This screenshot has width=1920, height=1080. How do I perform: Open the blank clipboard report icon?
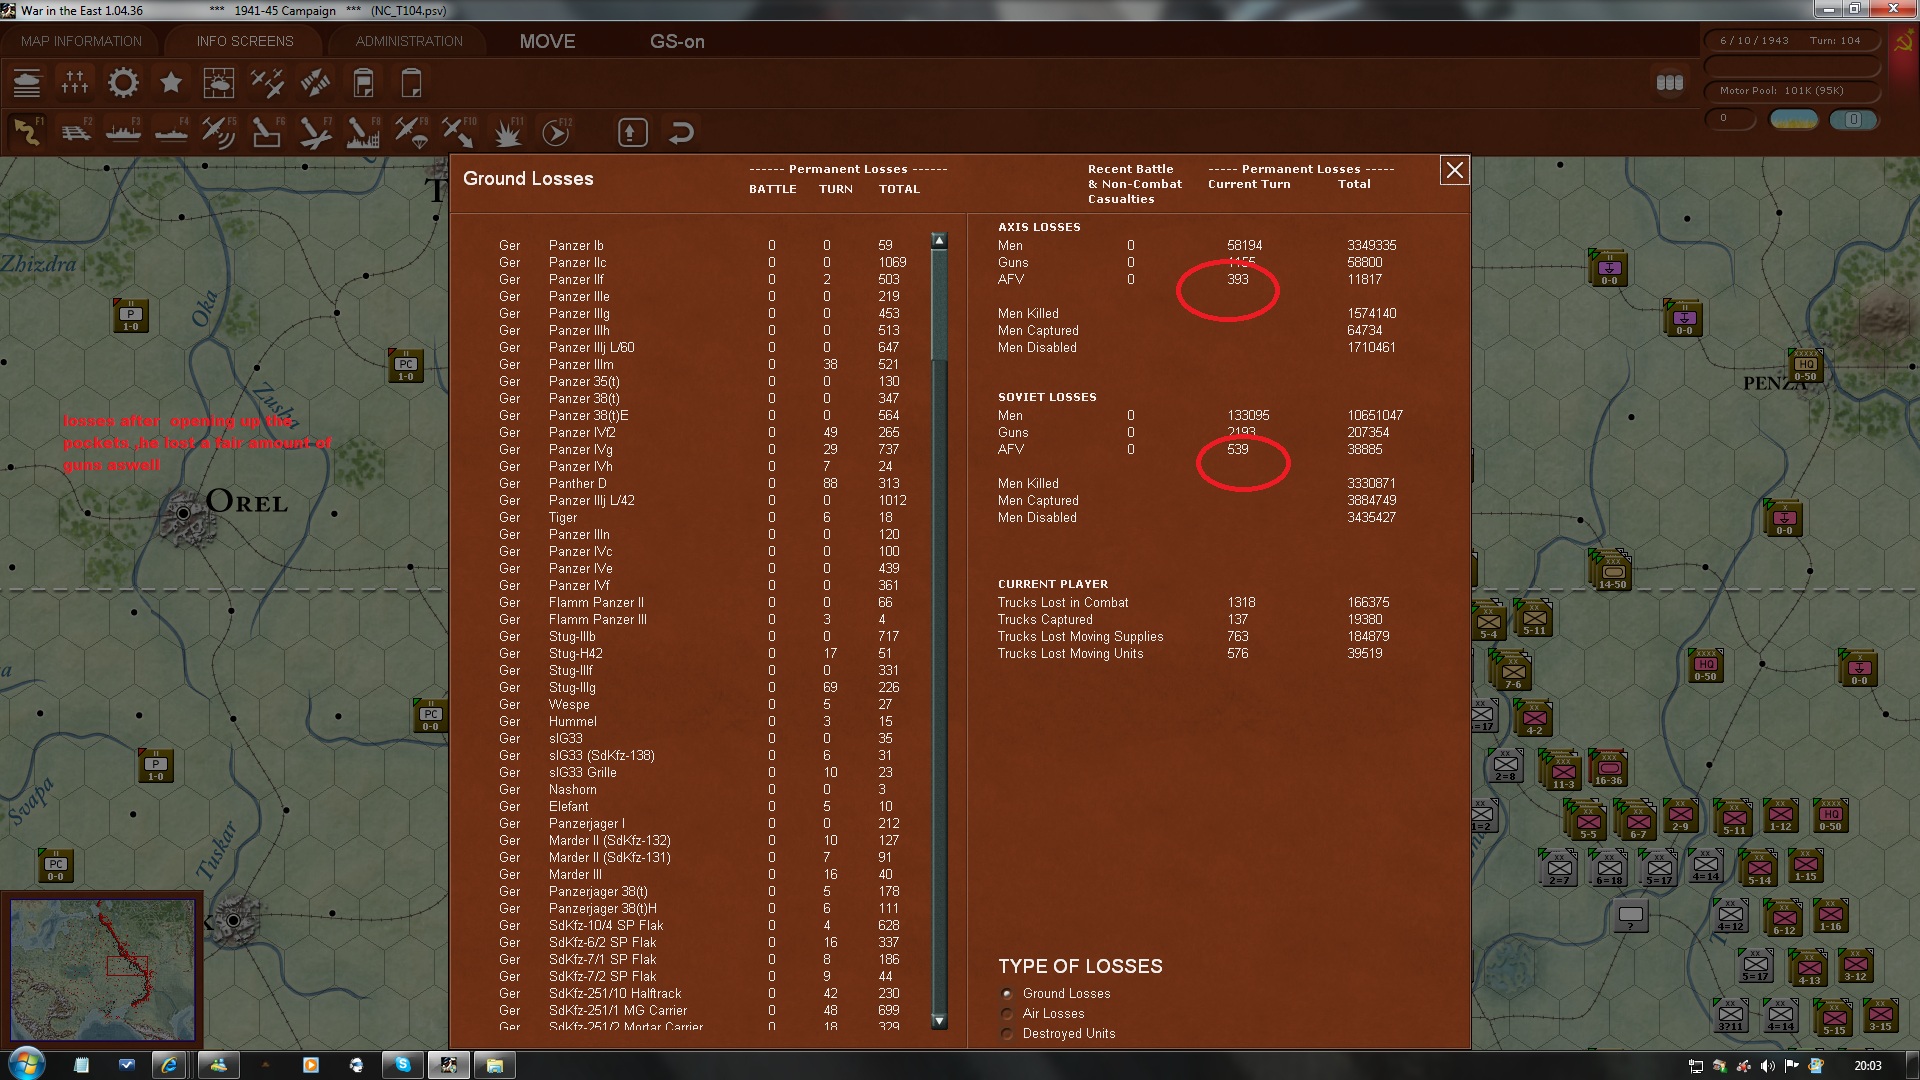pos(411,83)
